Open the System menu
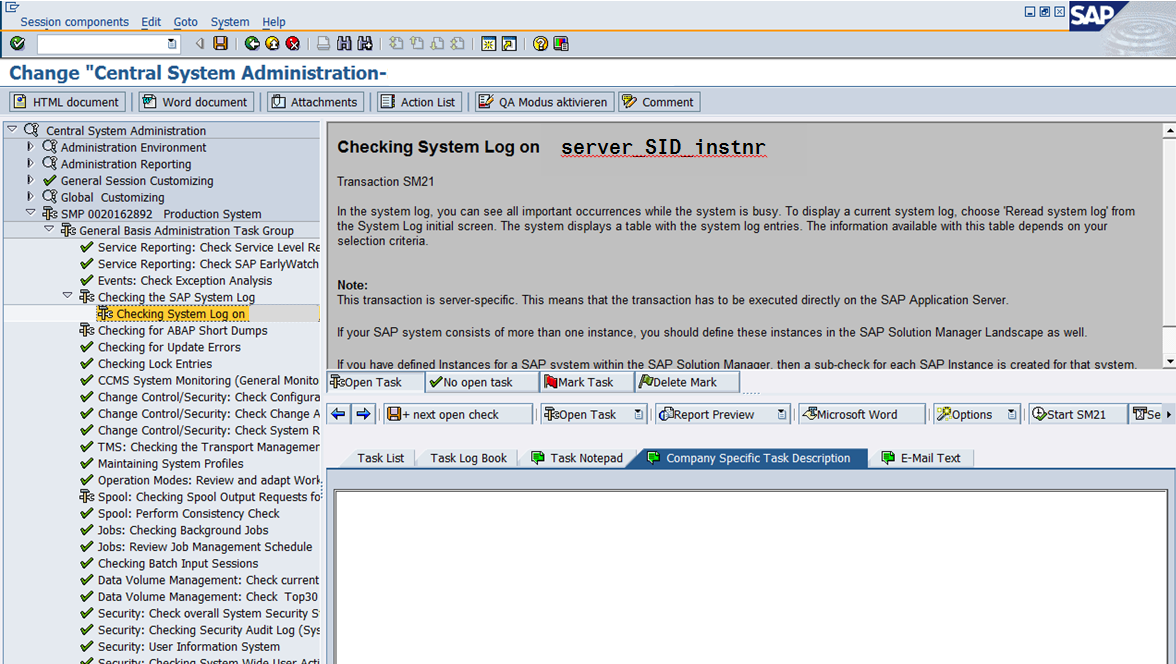Screen dimensions: 1176x664 (x=230, y=22)
